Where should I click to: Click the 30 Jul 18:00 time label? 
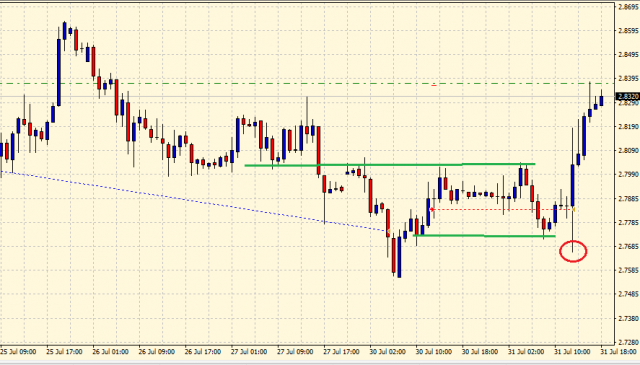(x=480, y=352)
